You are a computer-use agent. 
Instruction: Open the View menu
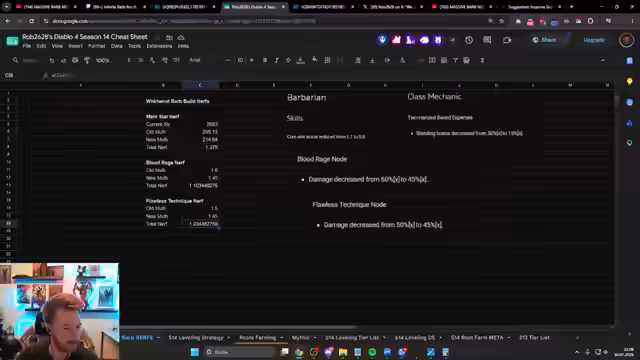[57, 46]
